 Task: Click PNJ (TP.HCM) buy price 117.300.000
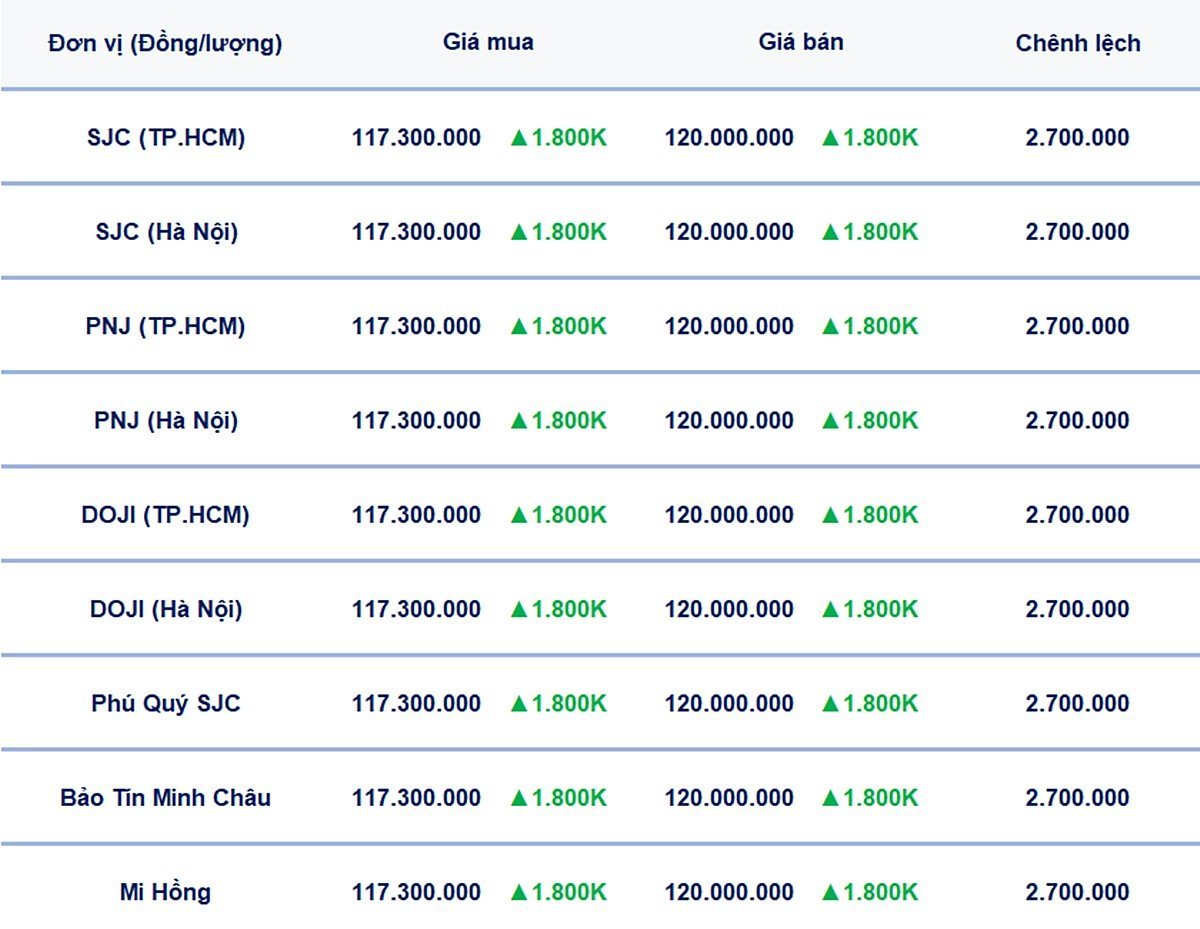(x=416, y=326)
